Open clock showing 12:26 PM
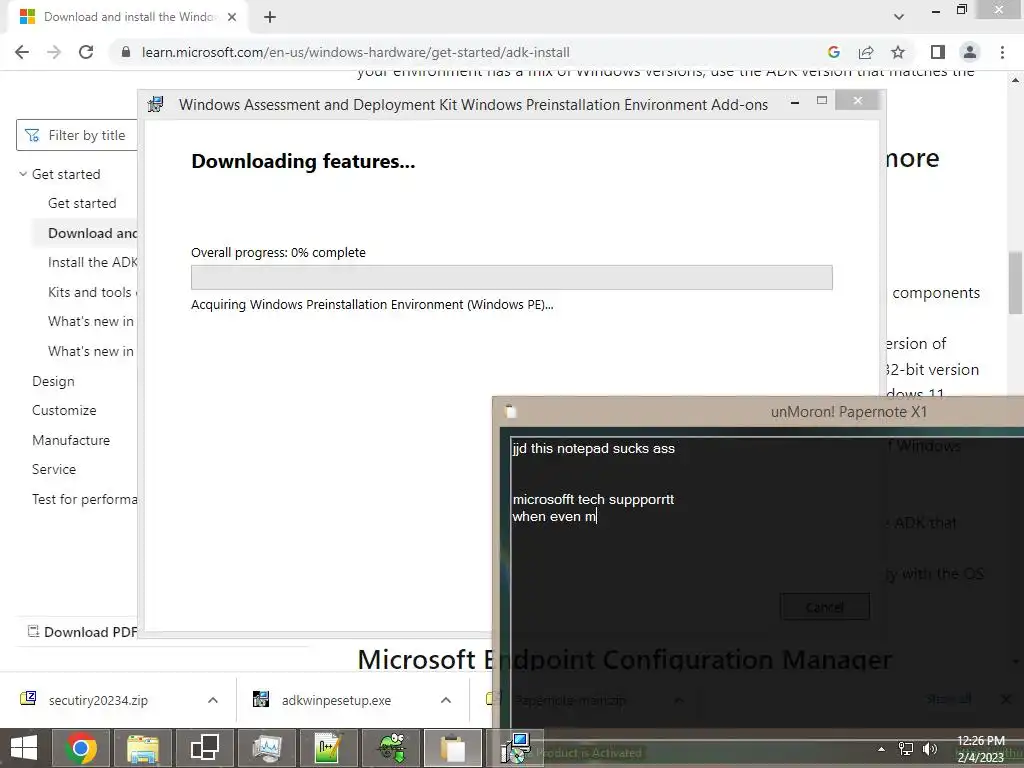The image size is (1024, 768). 980,749
